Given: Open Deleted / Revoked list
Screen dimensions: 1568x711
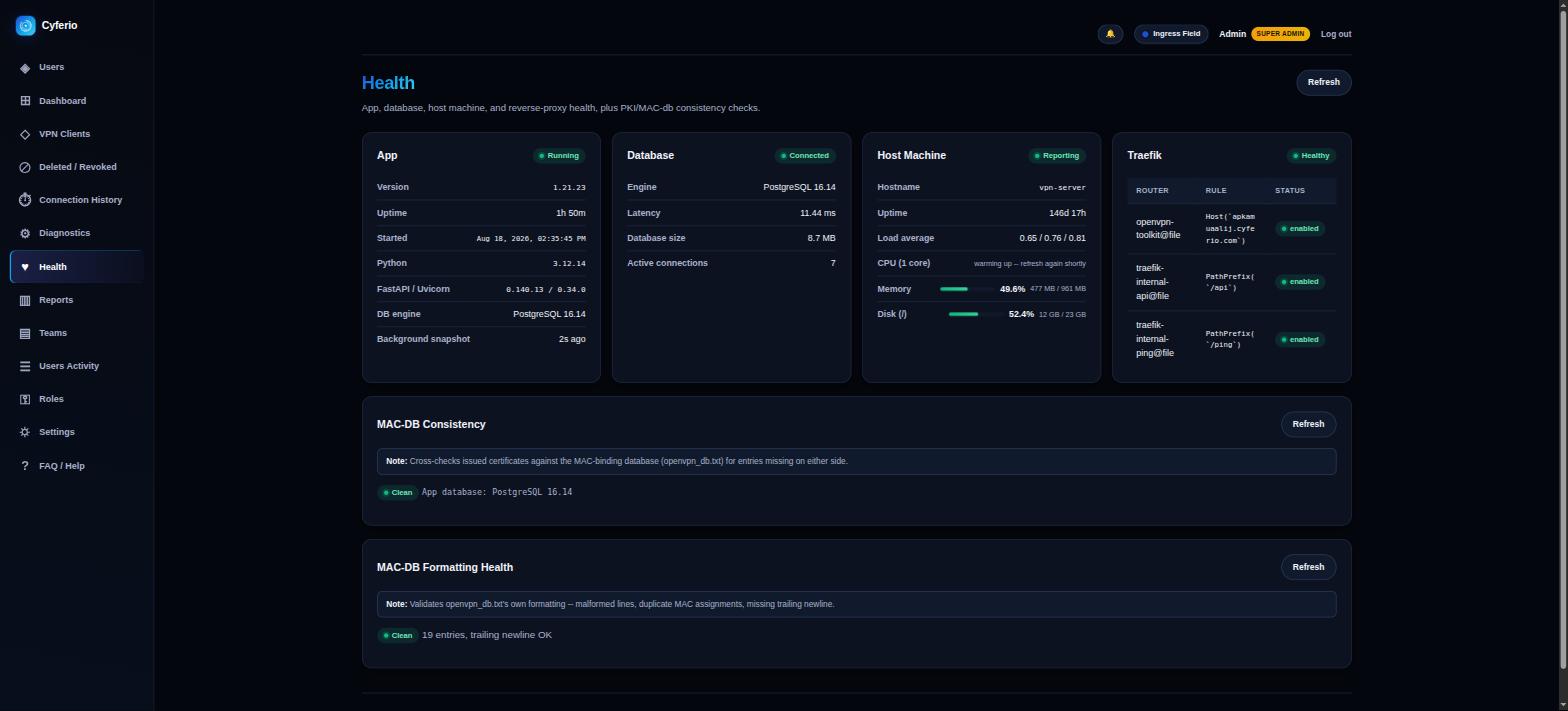Looking at the screenshot, I should [76, 167].
